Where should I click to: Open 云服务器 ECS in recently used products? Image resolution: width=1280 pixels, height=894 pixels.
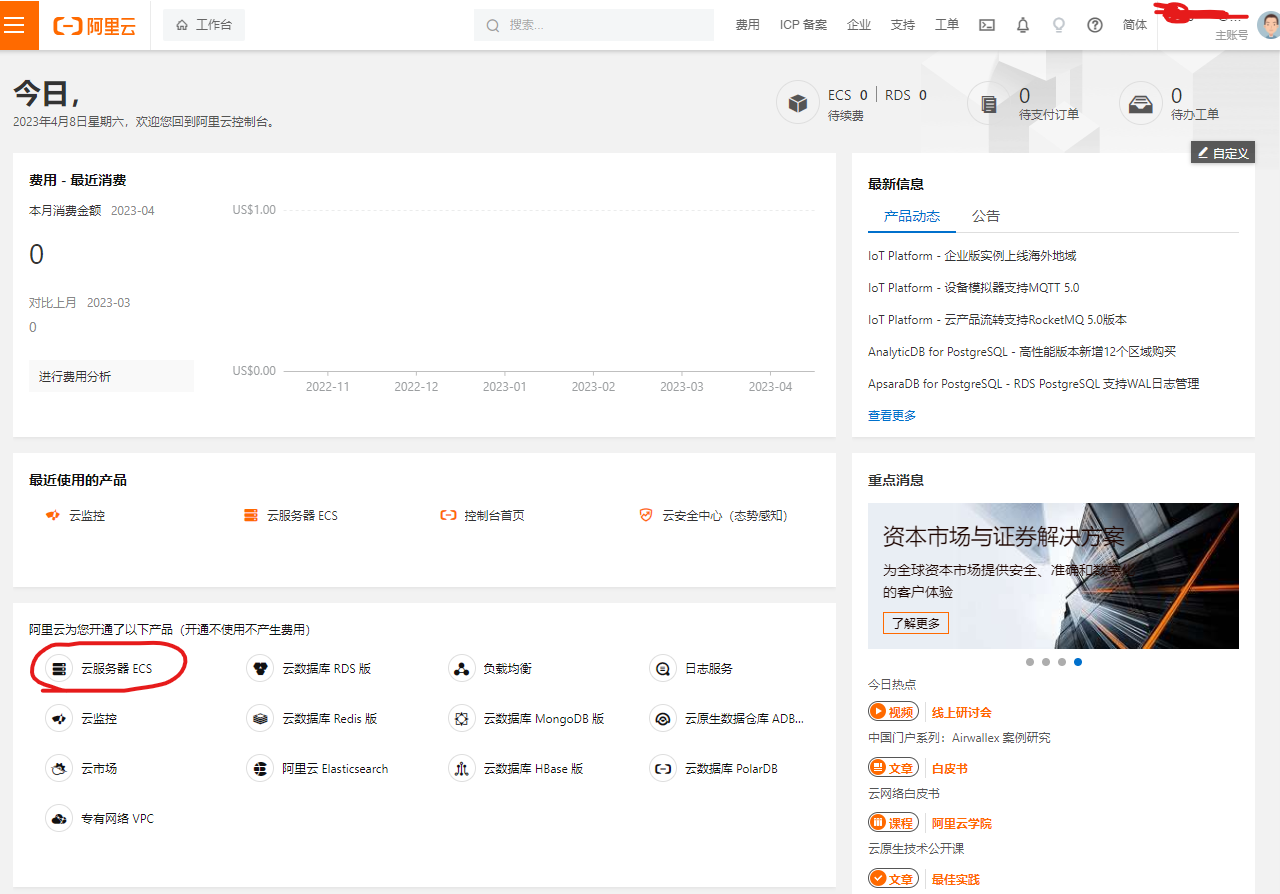click(x=291, y=516)
